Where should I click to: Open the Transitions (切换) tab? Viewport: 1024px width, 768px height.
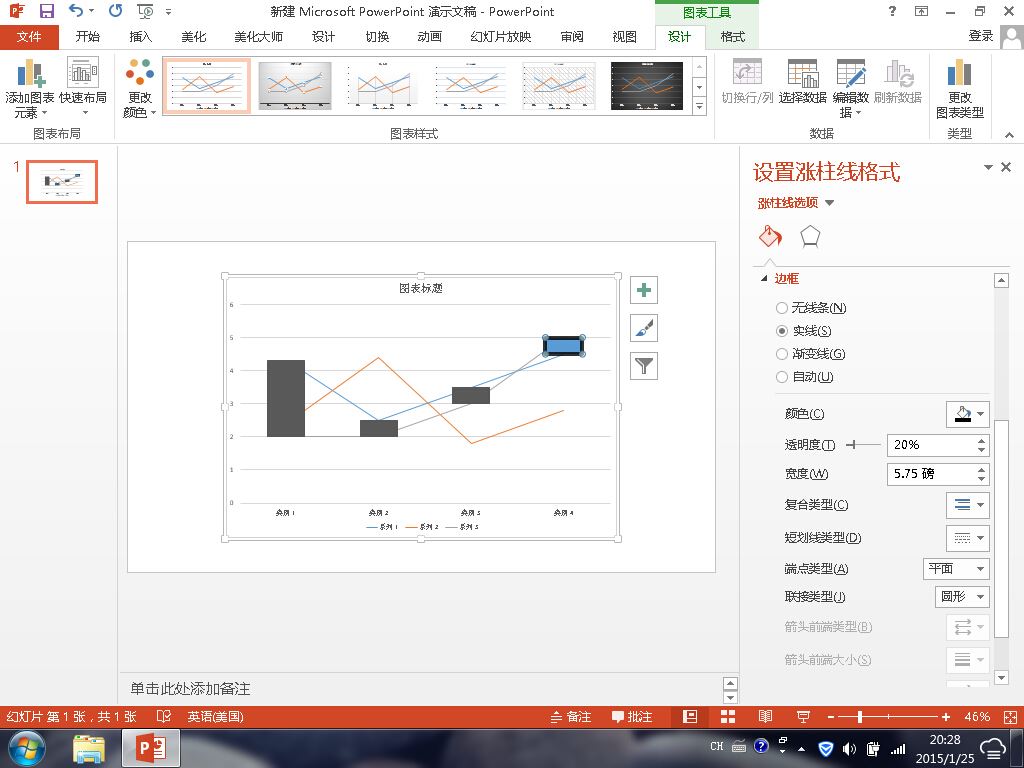tap(377, 37)
